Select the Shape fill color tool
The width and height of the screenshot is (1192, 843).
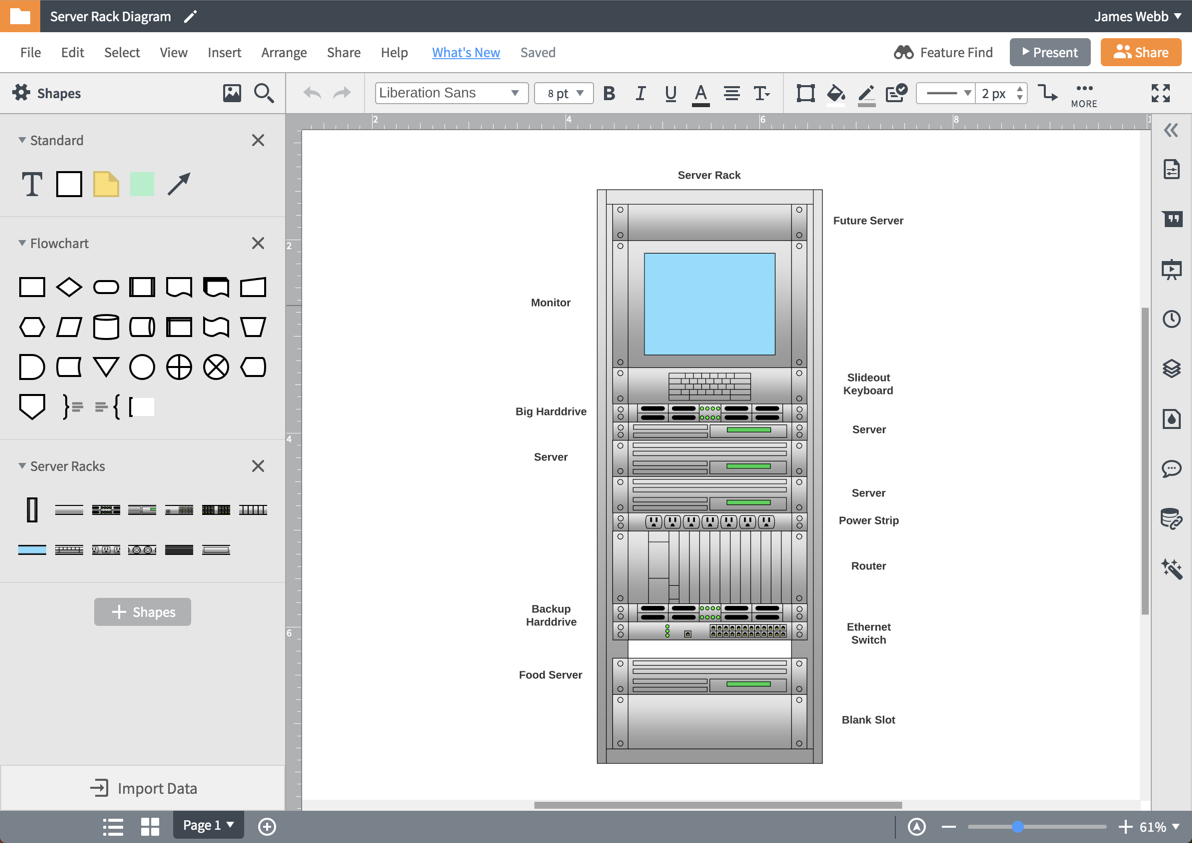point(836,93)
